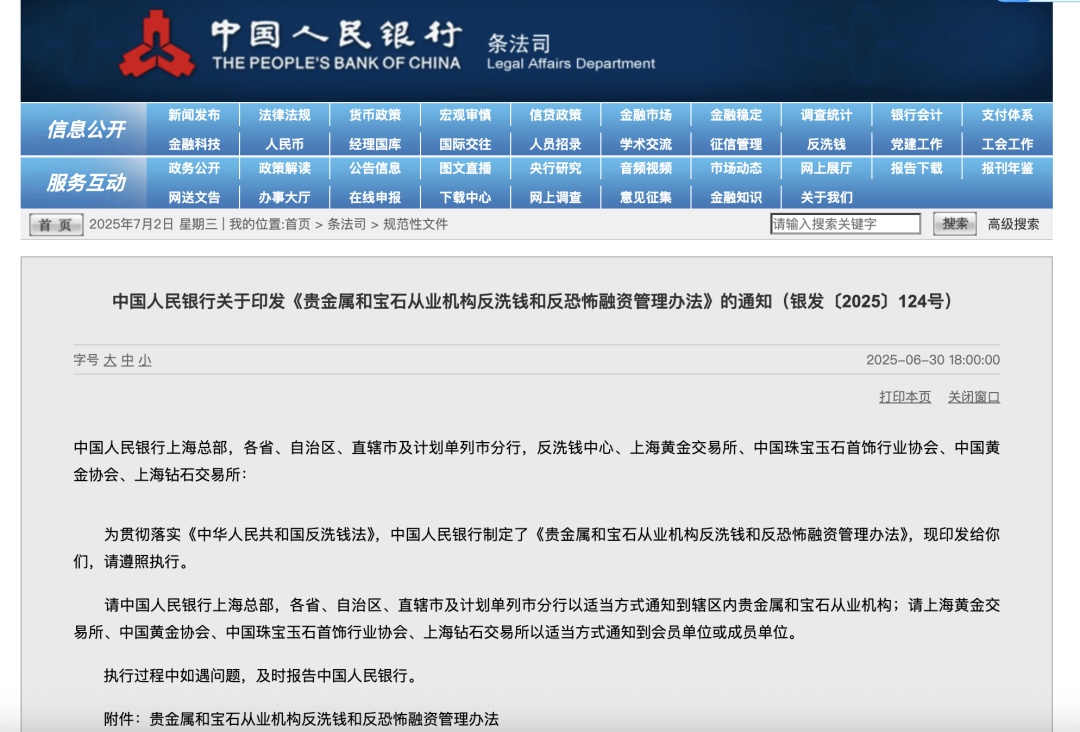Select 宏观审慎 in navigation
Viewport: 1080px width, 732px height.
click(465, 115)
